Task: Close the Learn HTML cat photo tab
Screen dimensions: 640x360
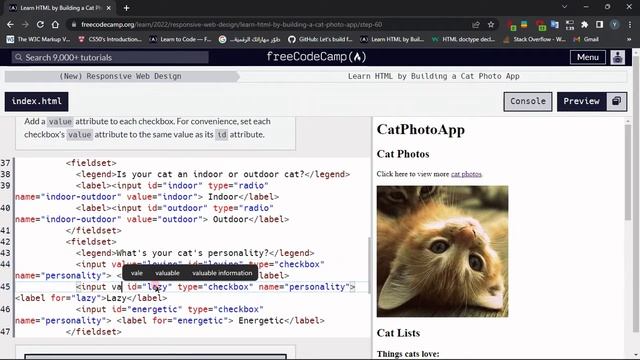Action: [x=109, y=8]
